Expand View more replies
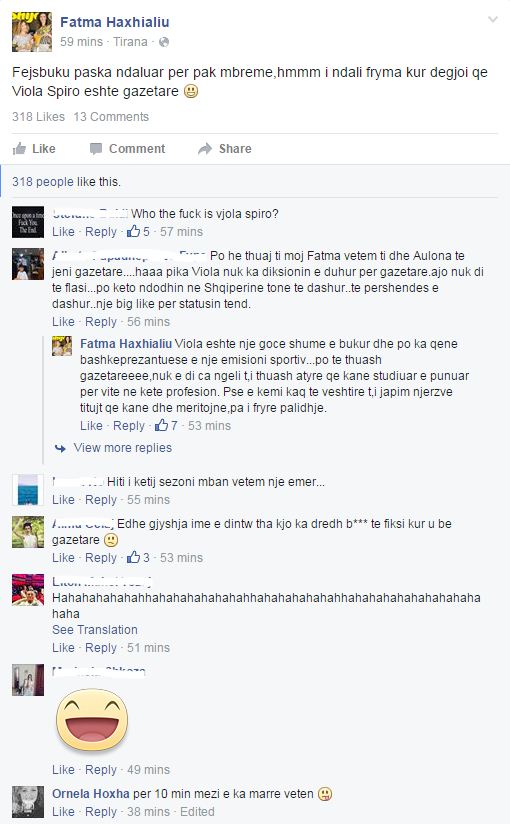The height and width of the screenshot is (824, 510). (x=123, y=448)
